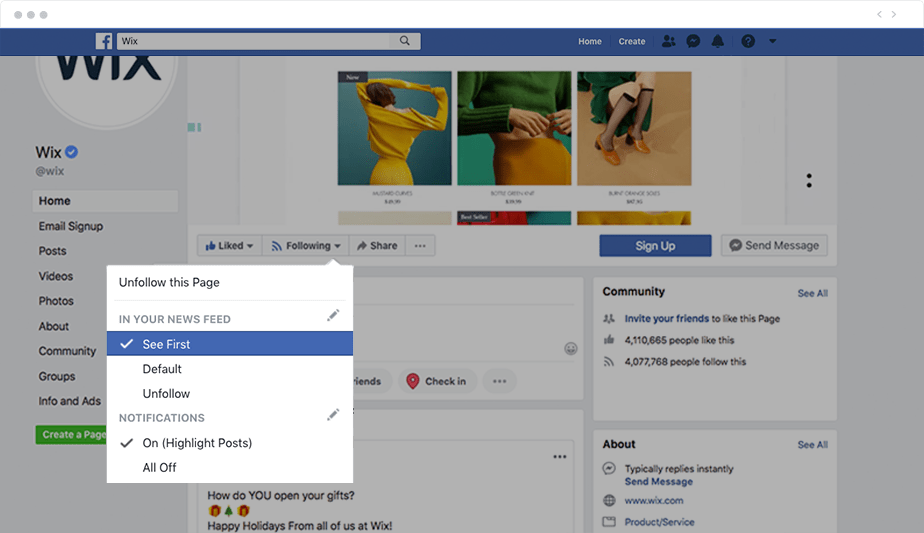Click the Wix verified badge
This screenshot has width=924, height=533.
(x=71, y=152)
